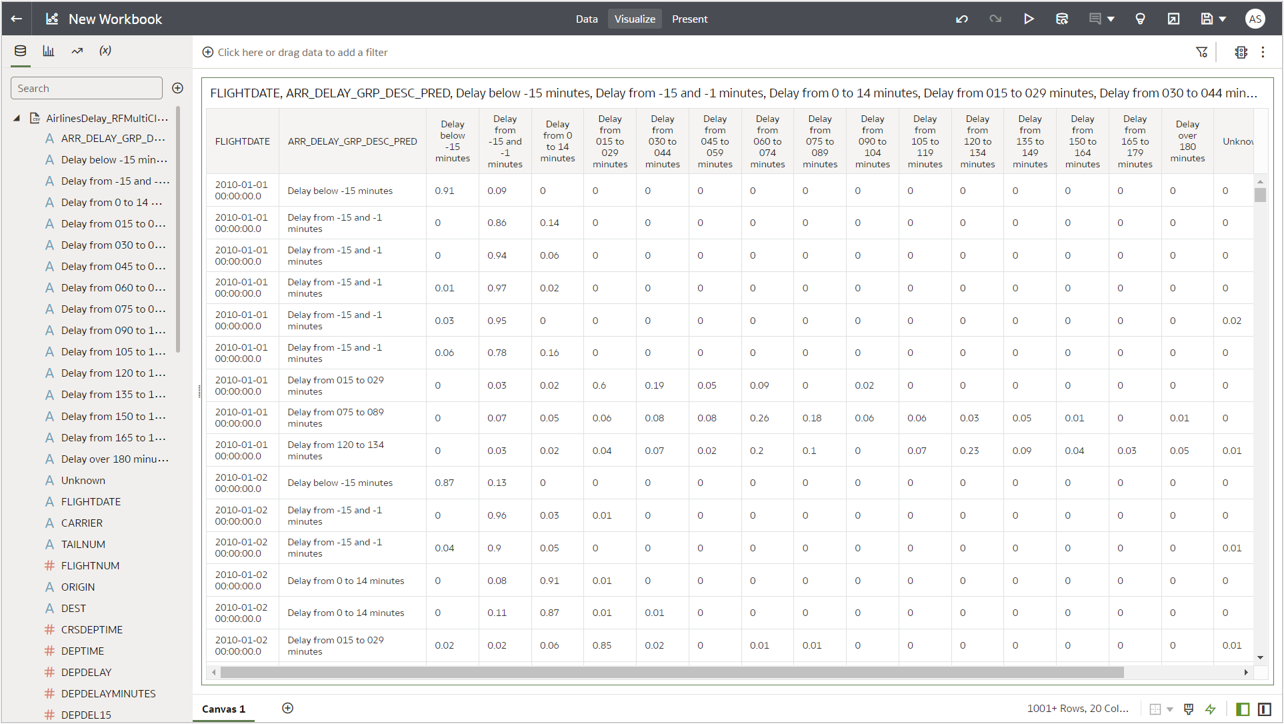Click the add filter prompt text

pos(302,52)
